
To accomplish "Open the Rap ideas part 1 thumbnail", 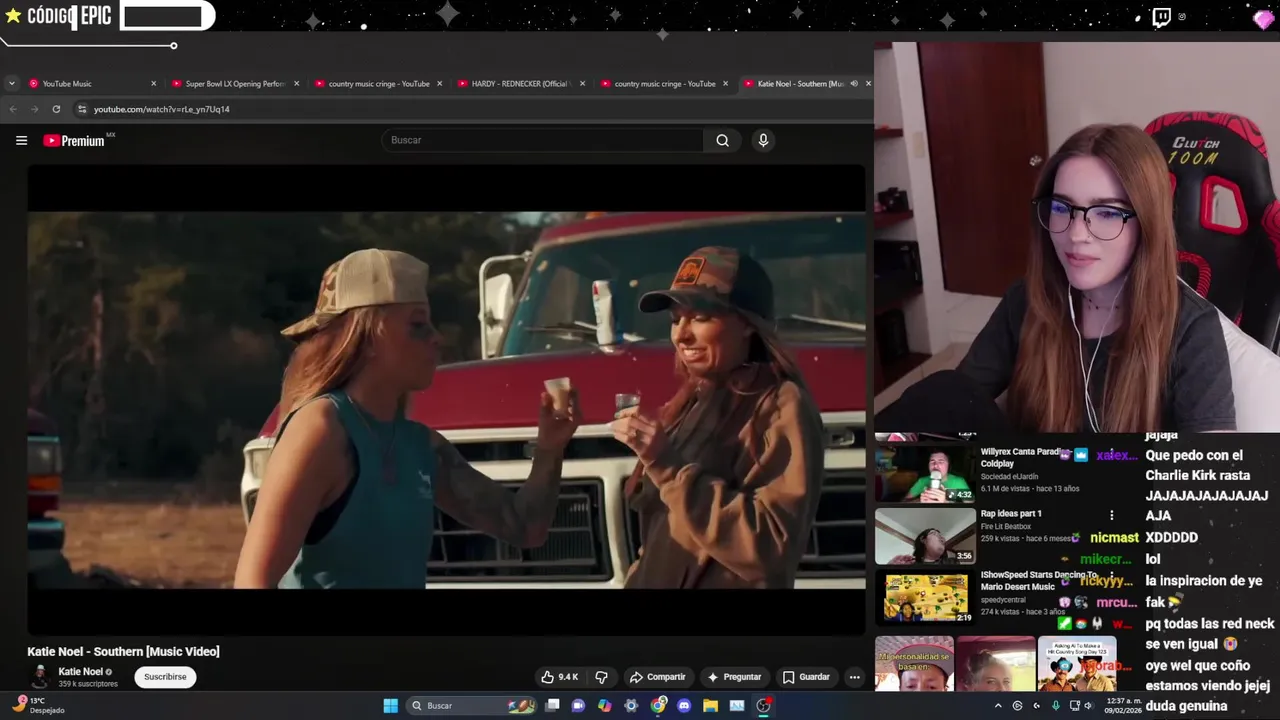I will tap(925, 536).
